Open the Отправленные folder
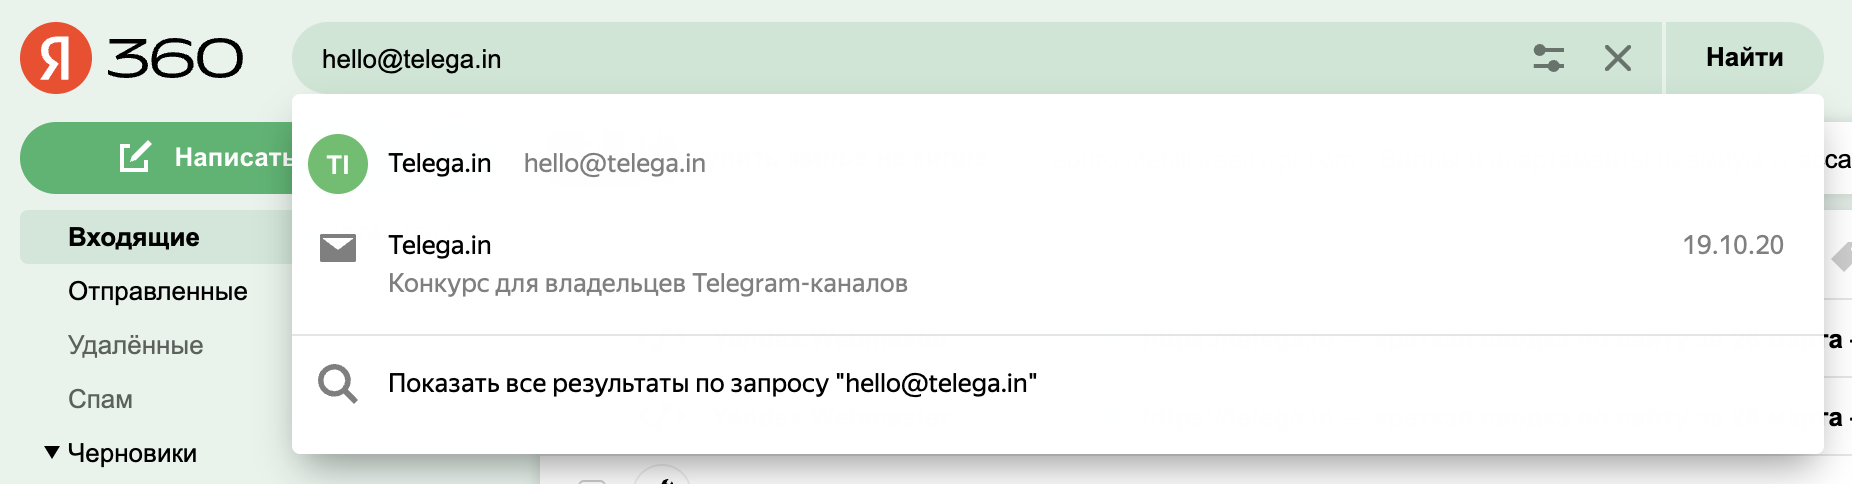The width and height of the screenshot is (1852, 484). [158, 291]
